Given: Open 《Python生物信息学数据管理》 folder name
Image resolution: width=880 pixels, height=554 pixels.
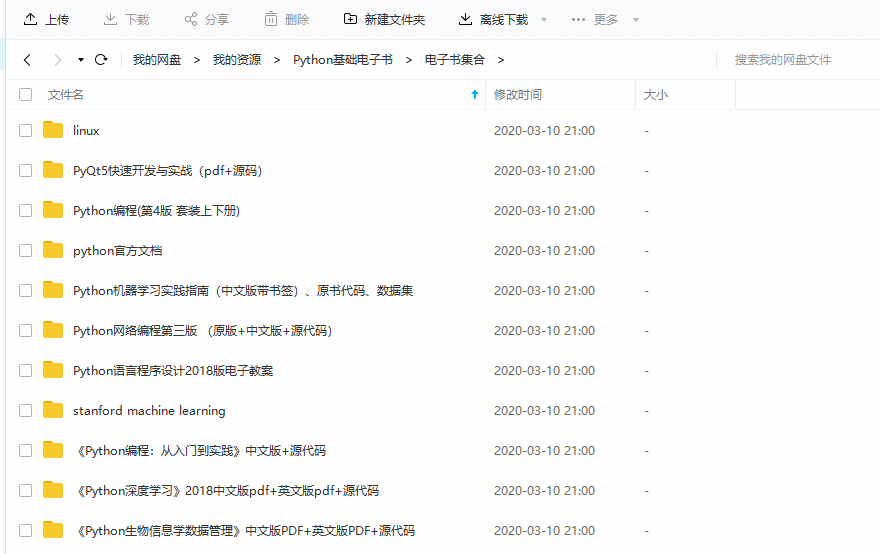Looking at the screenshot, I should (246, 530).
